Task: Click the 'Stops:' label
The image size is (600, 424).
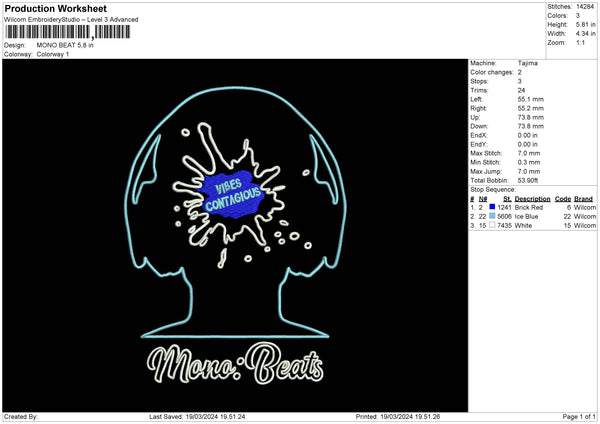Action: 479,81
